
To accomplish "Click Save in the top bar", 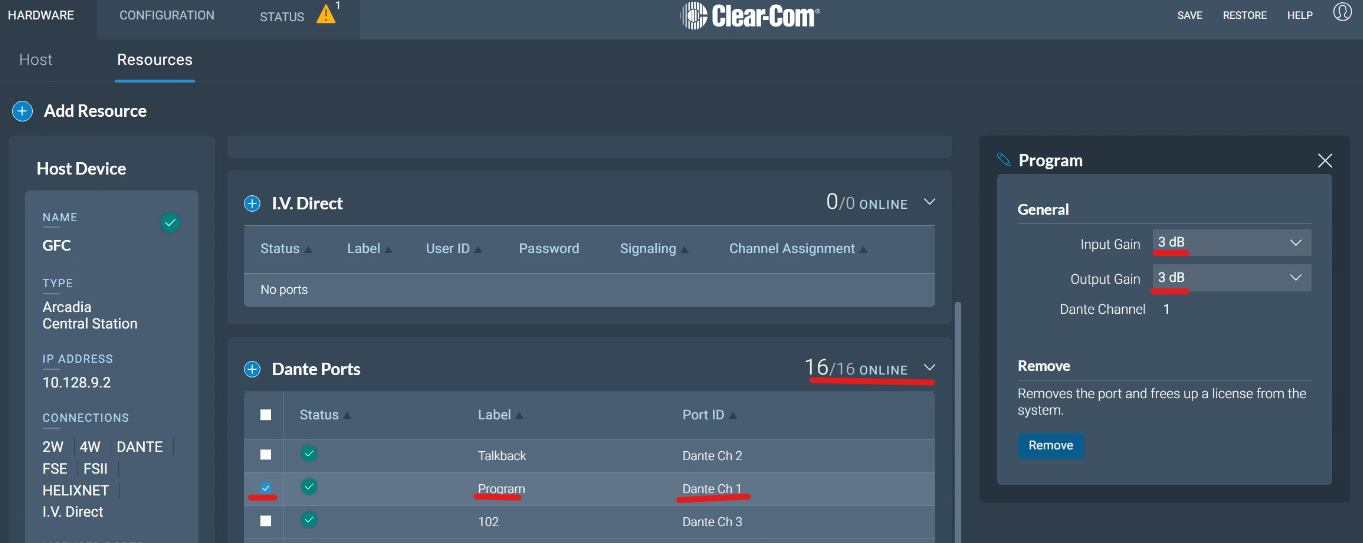I will click(x=1190, y=16).
